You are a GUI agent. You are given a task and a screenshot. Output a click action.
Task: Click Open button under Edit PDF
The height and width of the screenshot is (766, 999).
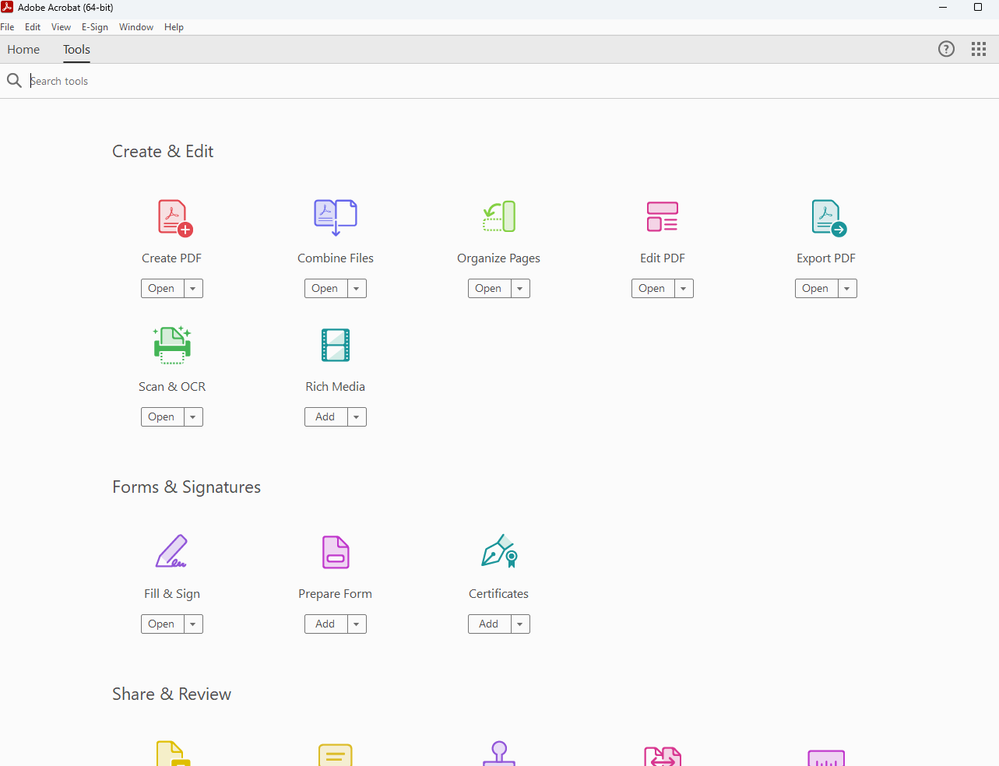click(x=652, y=289)
